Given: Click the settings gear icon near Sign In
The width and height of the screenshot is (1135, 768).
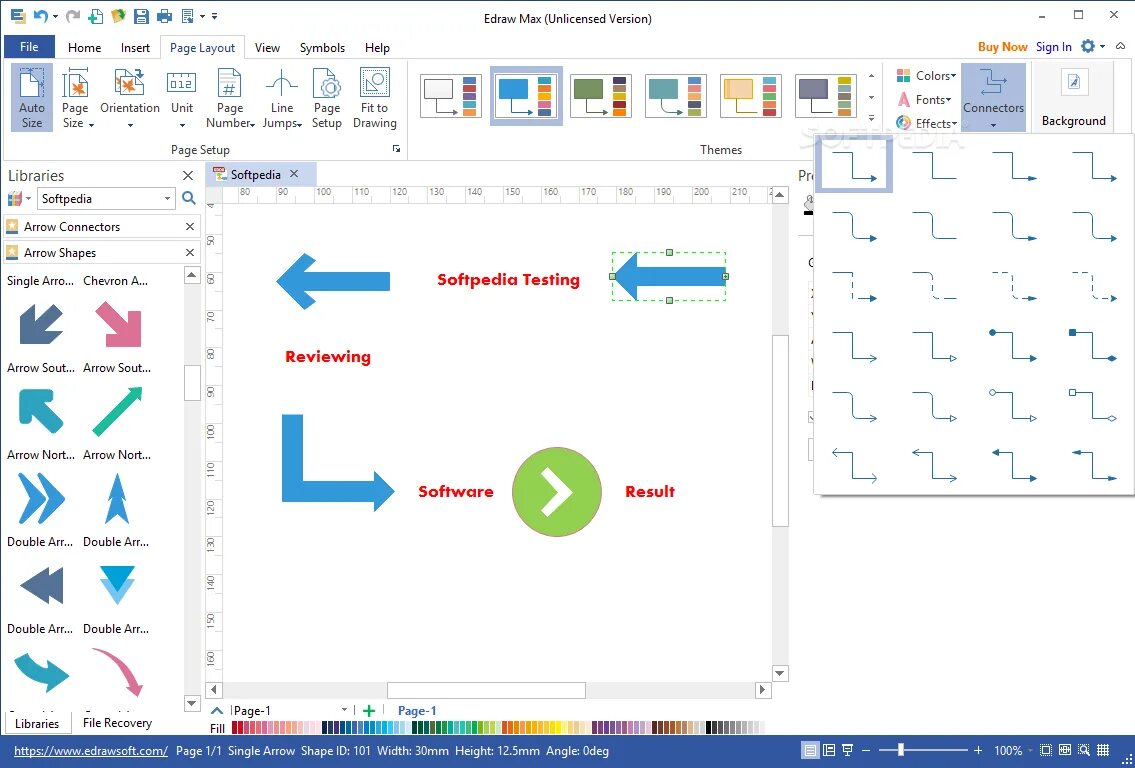Looking at the screenshot, I should (x=1088, y=46).
